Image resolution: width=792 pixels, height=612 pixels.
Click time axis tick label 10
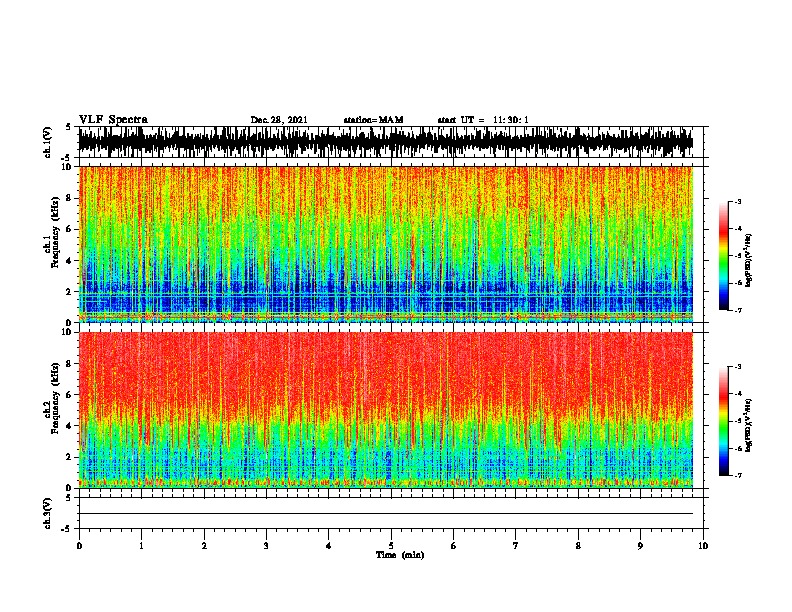click(703, 546)
